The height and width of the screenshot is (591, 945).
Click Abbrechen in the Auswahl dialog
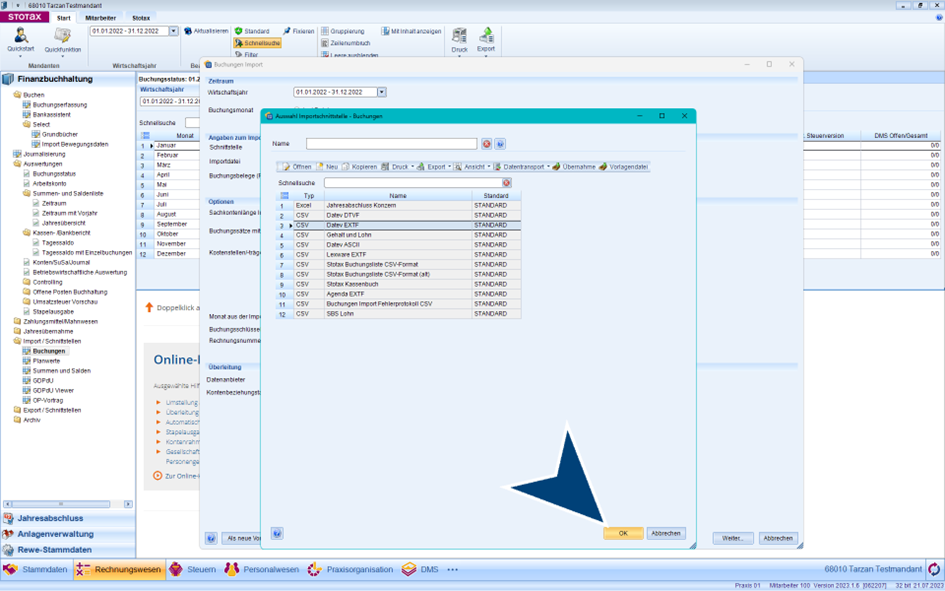click(666, 533)
